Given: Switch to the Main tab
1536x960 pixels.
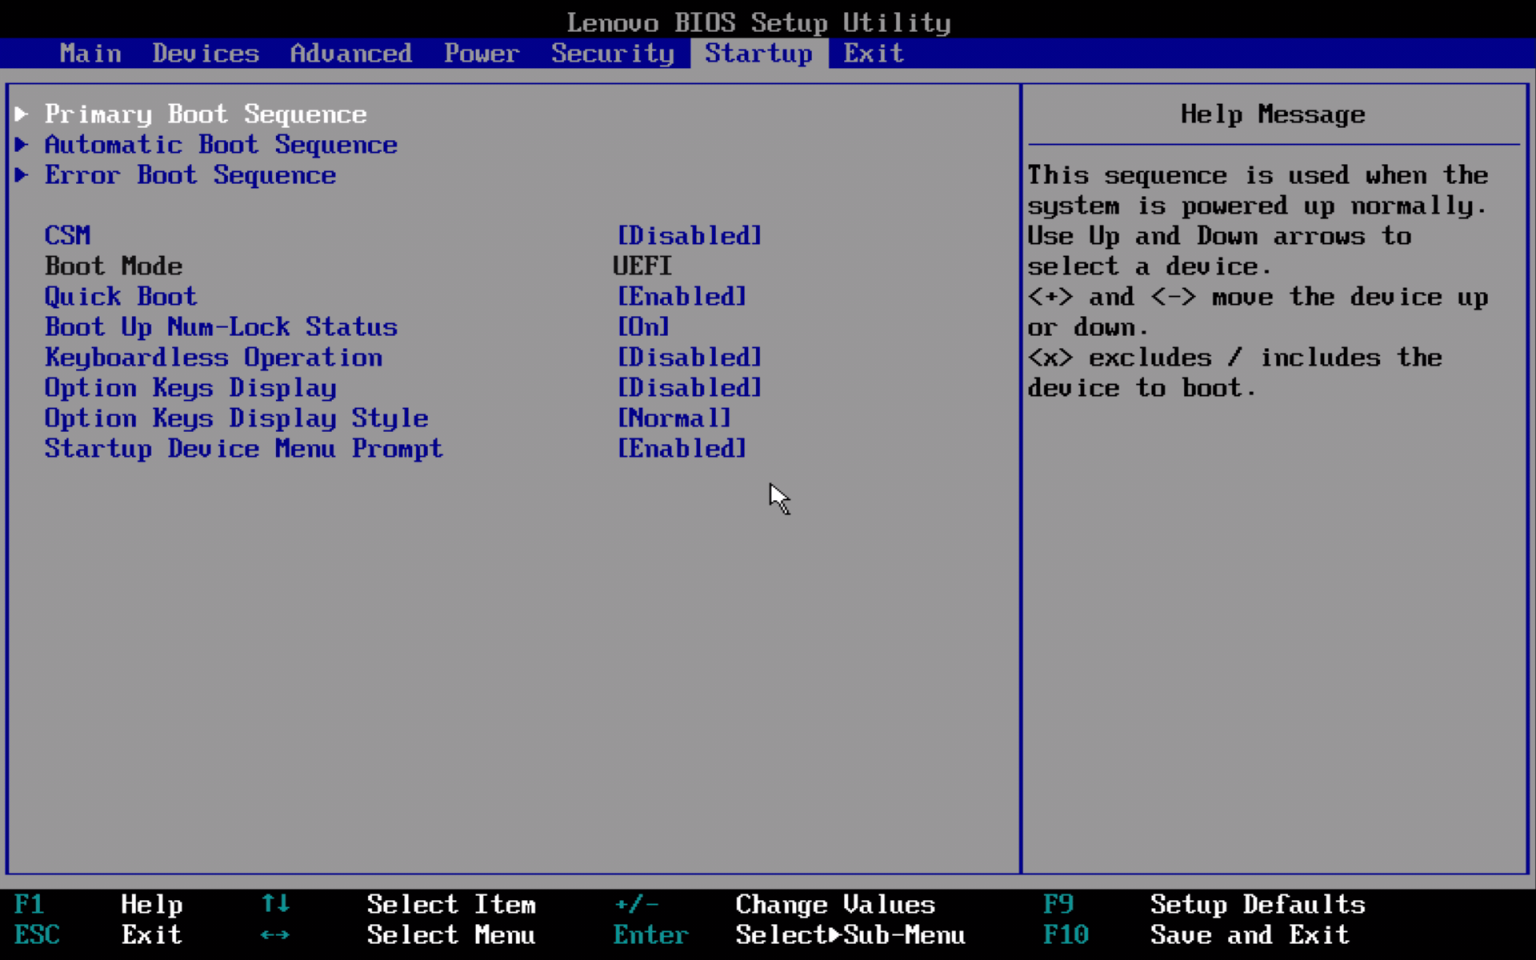Looking at the screenshot, I should pos(89,53).
